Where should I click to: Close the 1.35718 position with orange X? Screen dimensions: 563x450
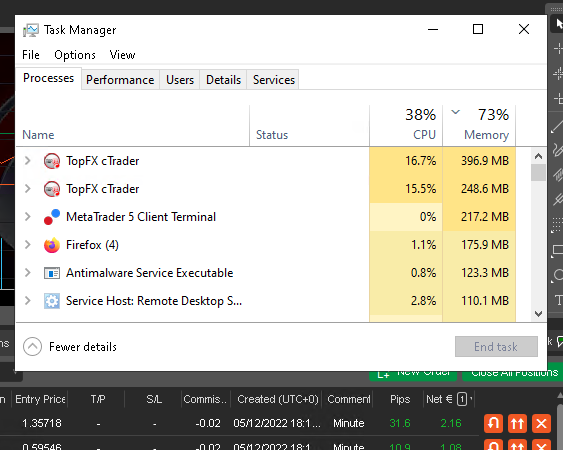pyautogui.click(x=541, y=423)
